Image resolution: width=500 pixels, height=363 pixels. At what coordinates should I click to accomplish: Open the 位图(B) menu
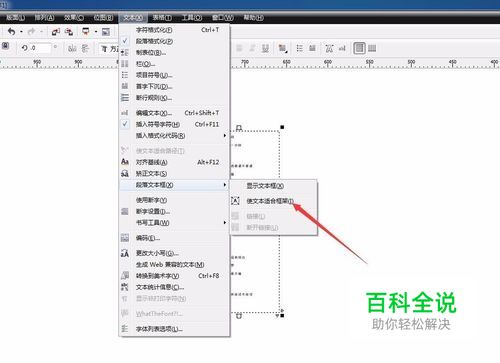pos(103,17)
